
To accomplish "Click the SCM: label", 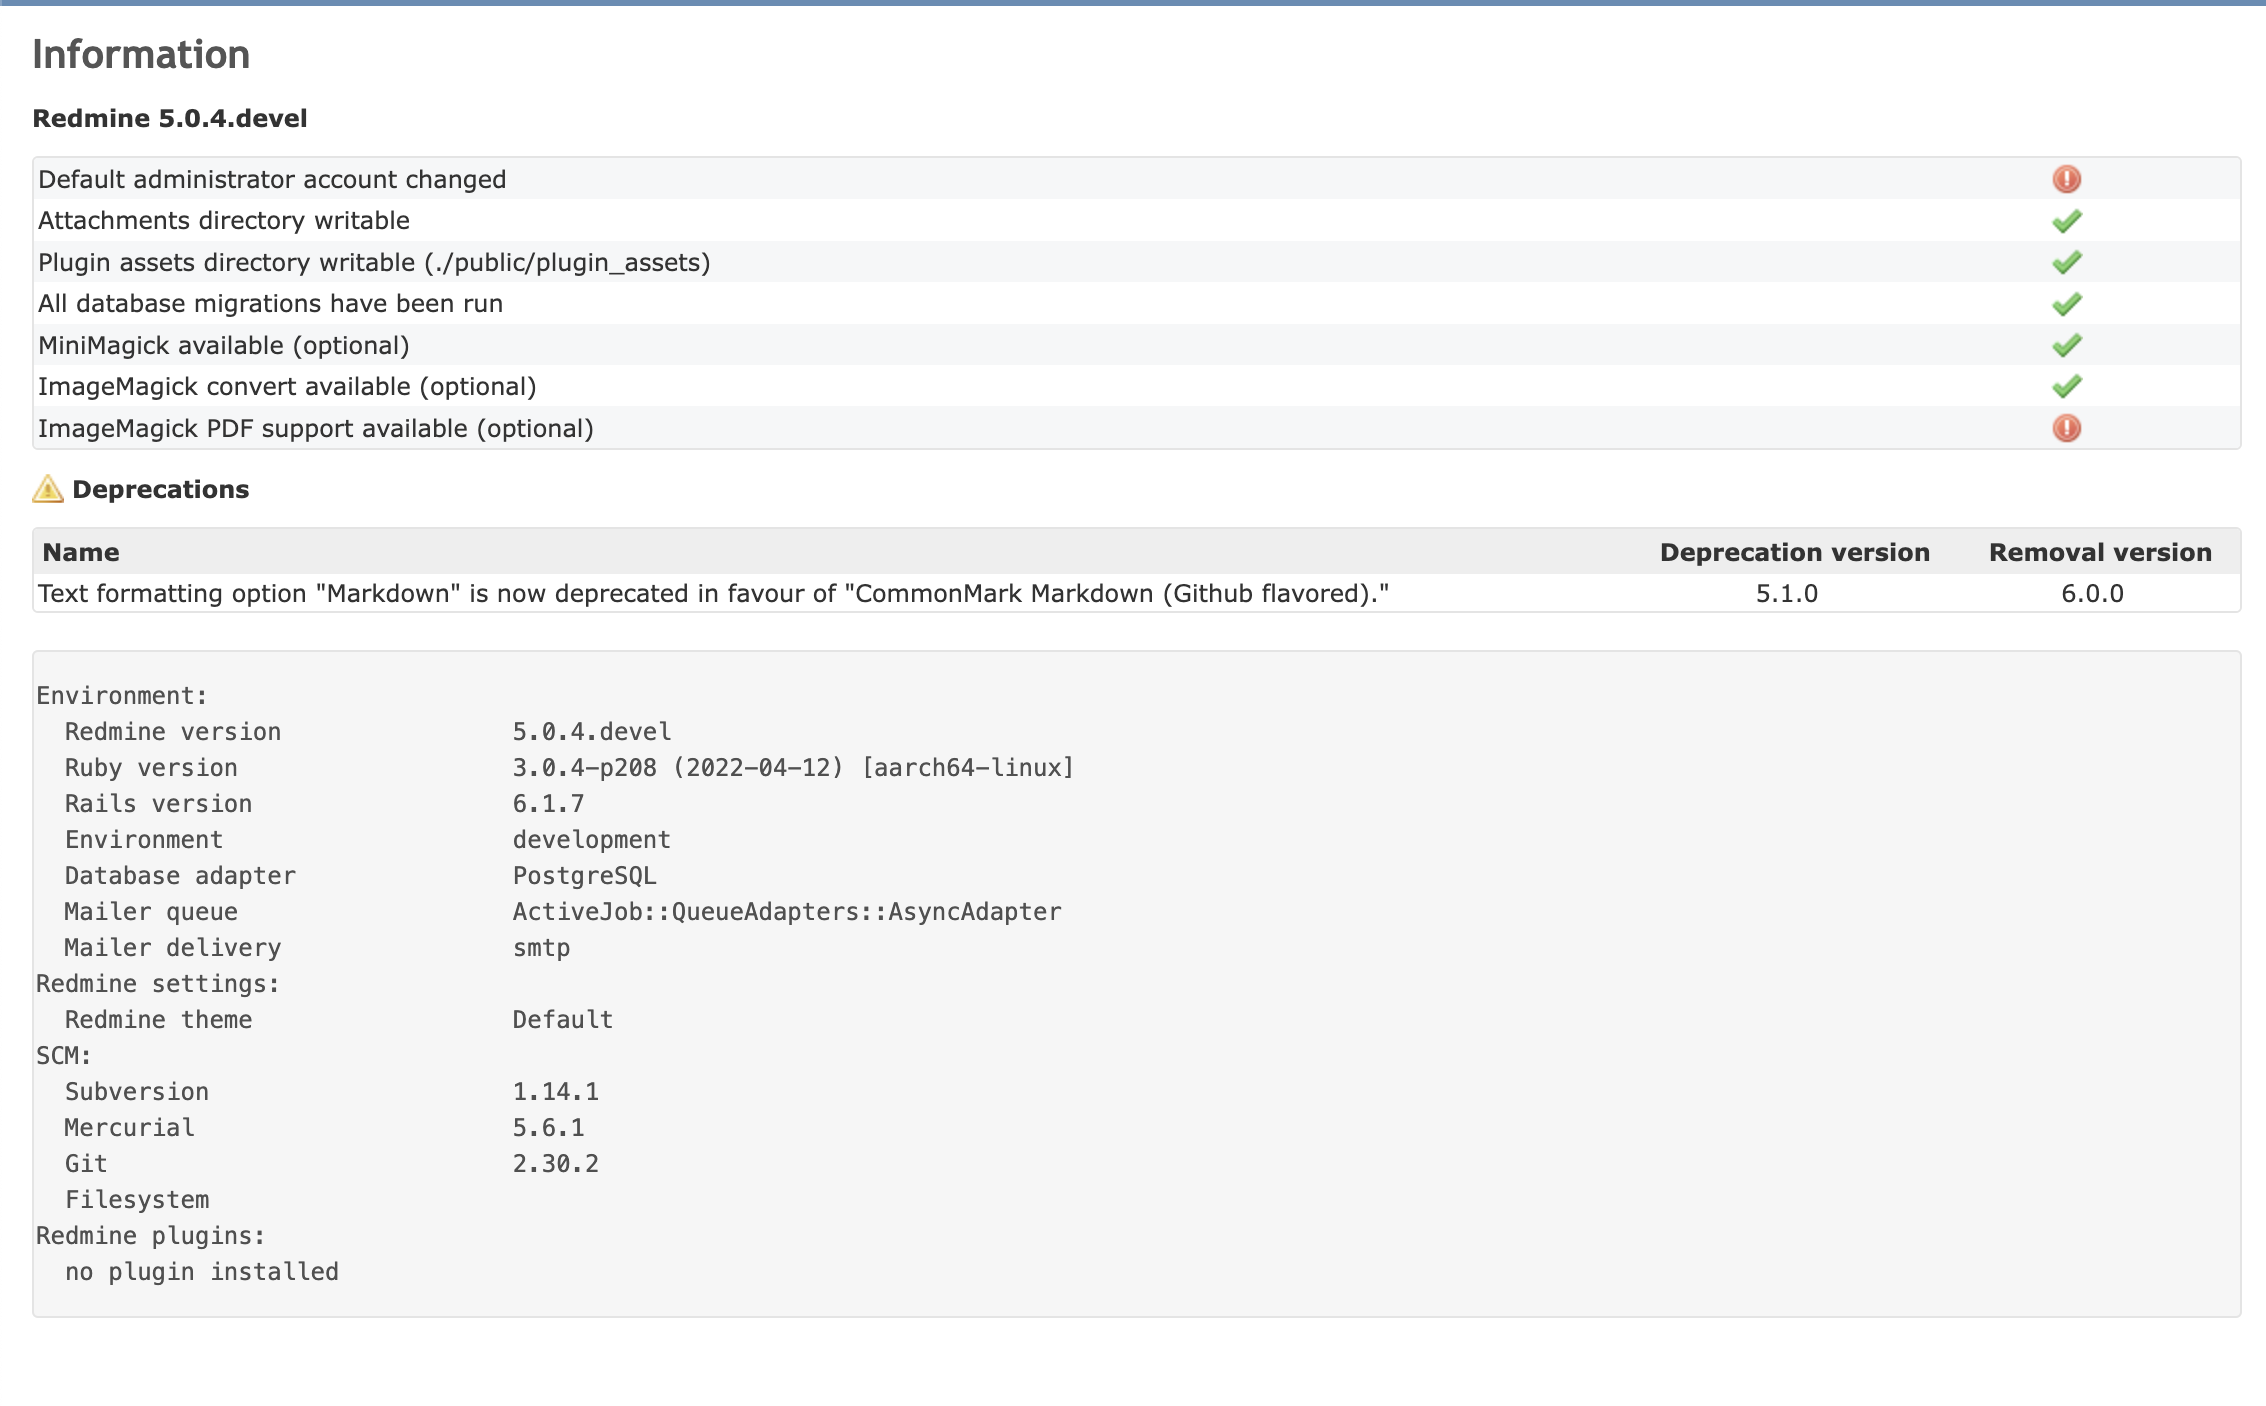I will [64, 1056].
